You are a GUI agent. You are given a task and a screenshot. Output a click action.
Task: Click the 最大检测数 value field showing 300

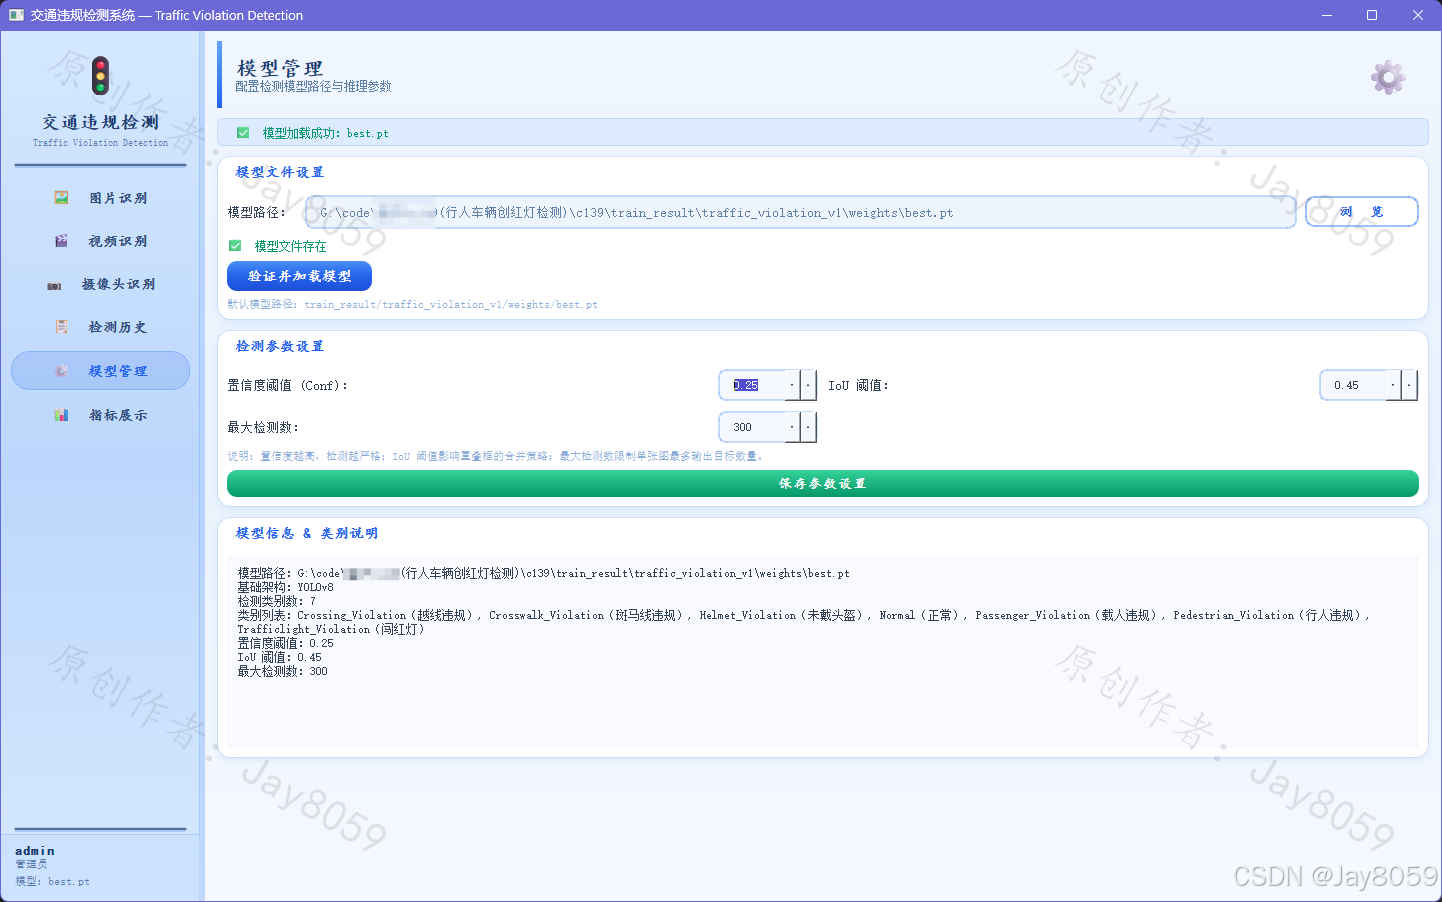pyautogui.click(x=753, y=427)
